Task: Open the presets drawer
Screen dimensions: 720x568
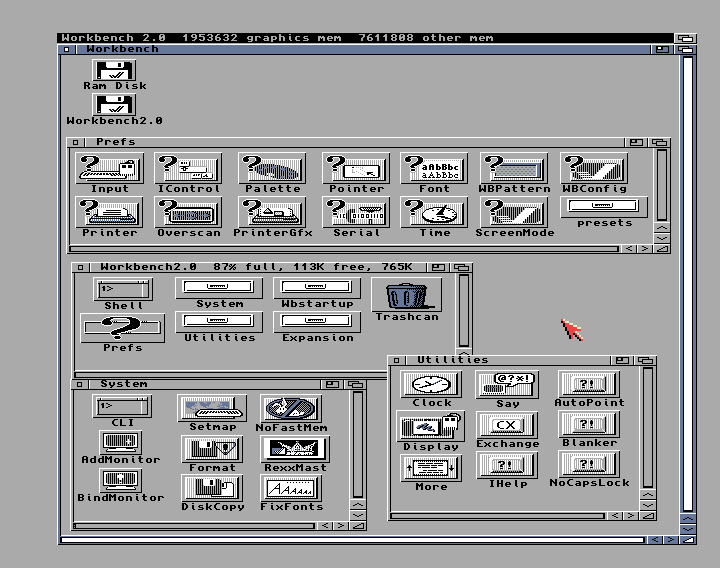Action: click(604, 207)
